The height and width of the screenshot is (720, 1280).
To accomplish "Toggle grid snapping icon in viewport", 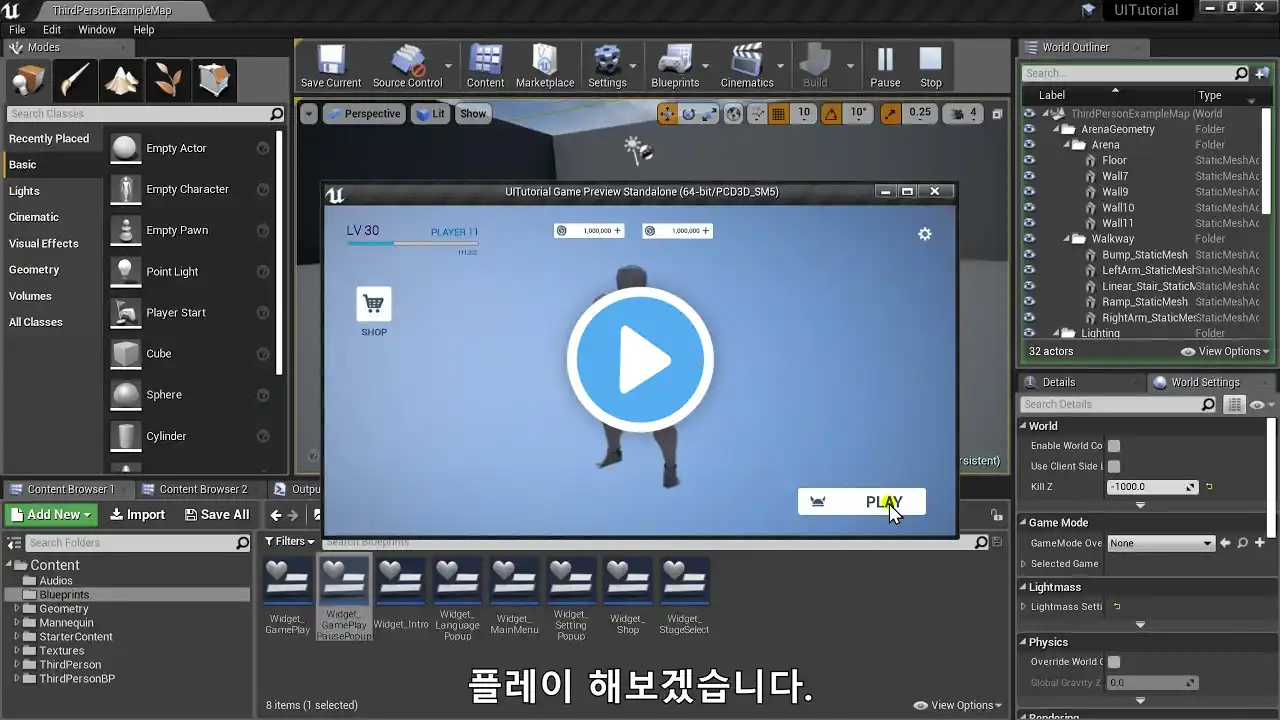I will 779,114.
